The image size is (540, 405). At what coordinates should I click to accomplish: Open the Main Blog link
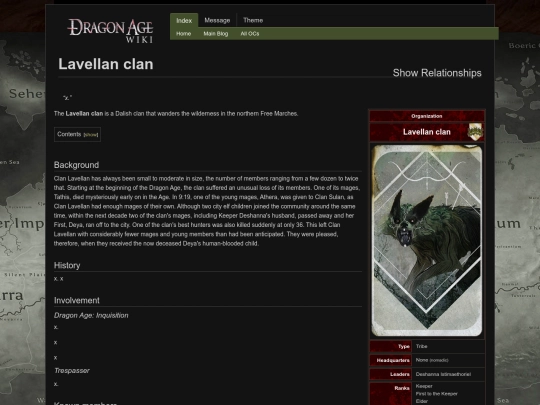pos(216,34)
